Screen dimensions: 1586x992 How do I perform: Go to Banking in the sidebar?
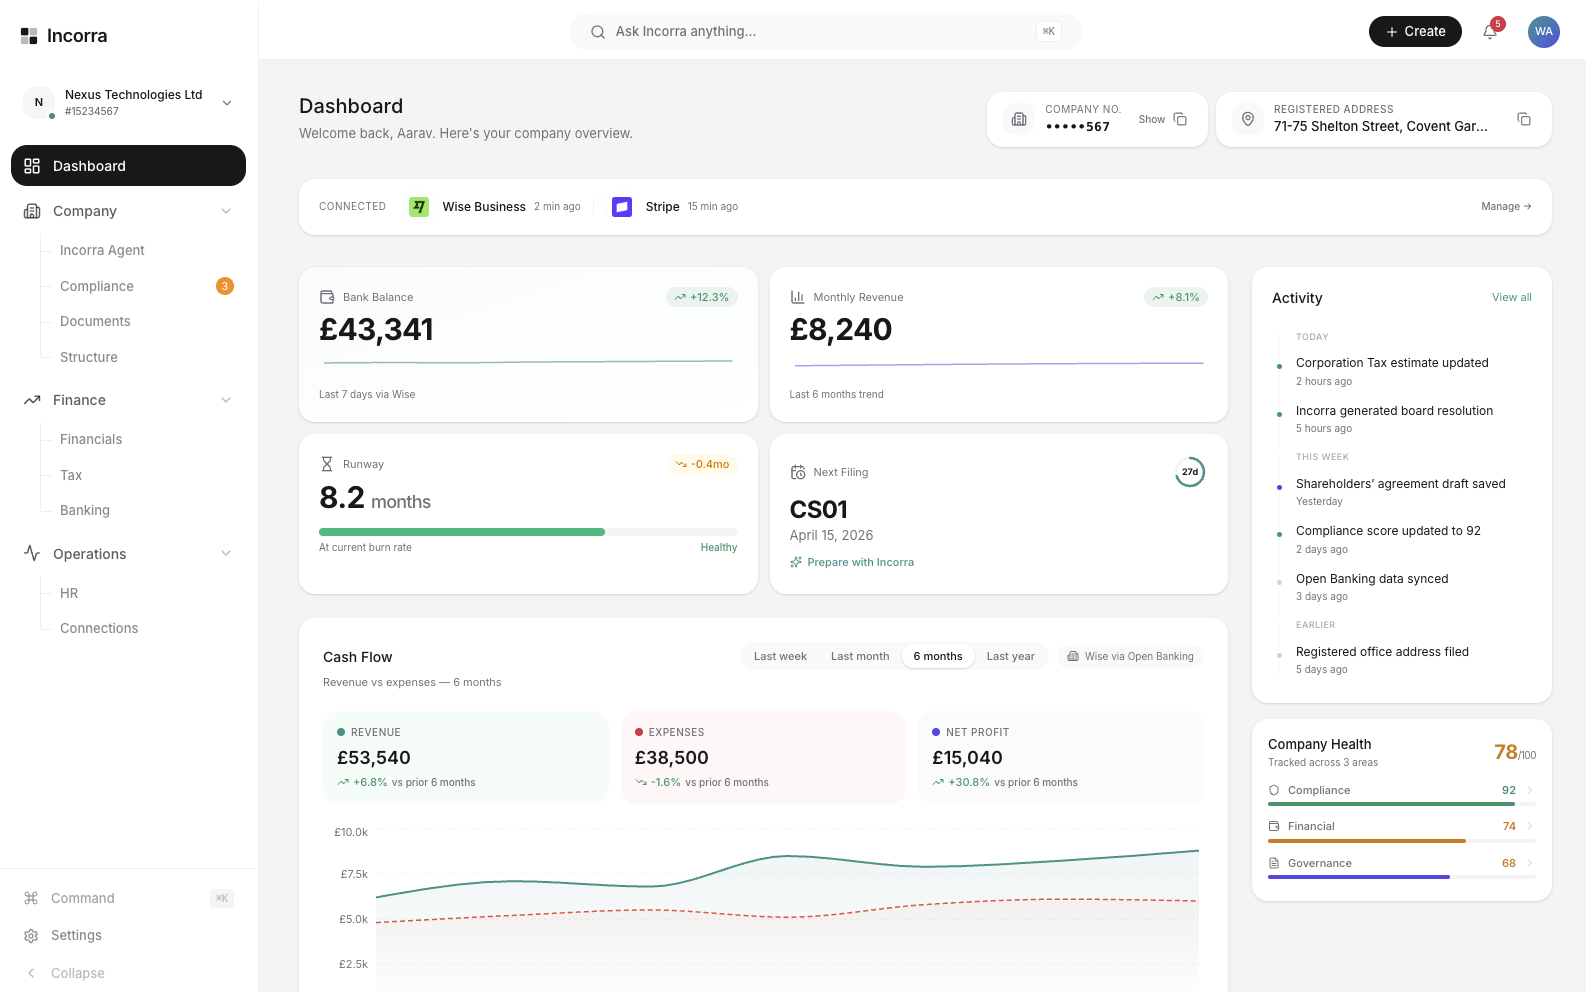click(85, 510)
